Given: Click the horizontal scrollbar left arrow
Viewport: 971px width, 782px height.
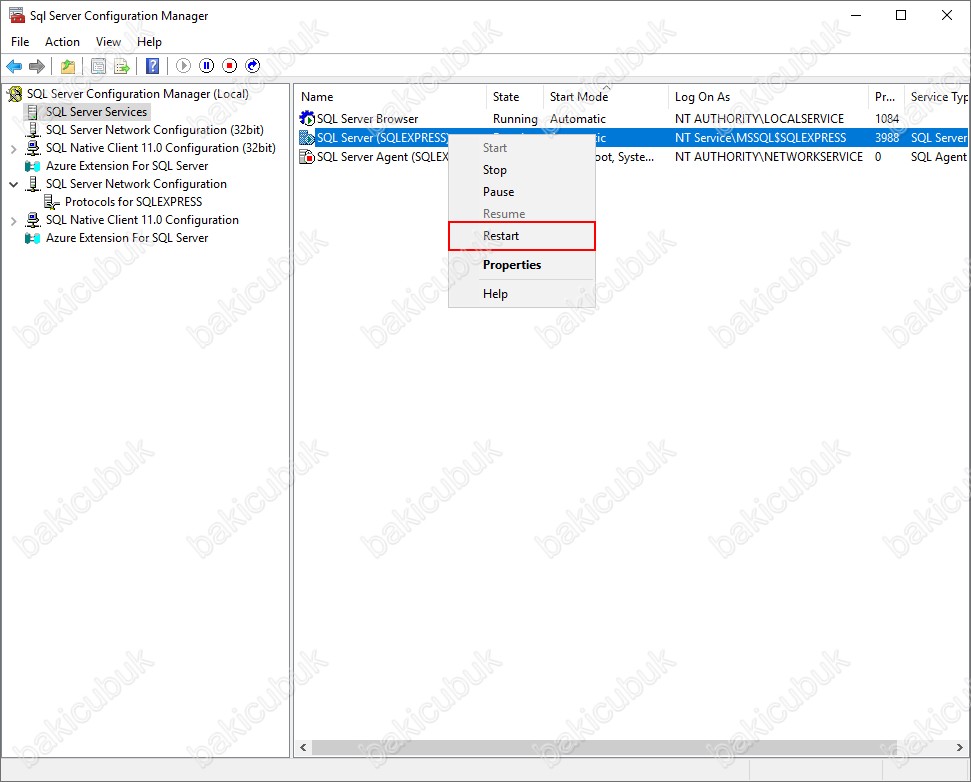Looking at the screenshot, I should [303, 748].
